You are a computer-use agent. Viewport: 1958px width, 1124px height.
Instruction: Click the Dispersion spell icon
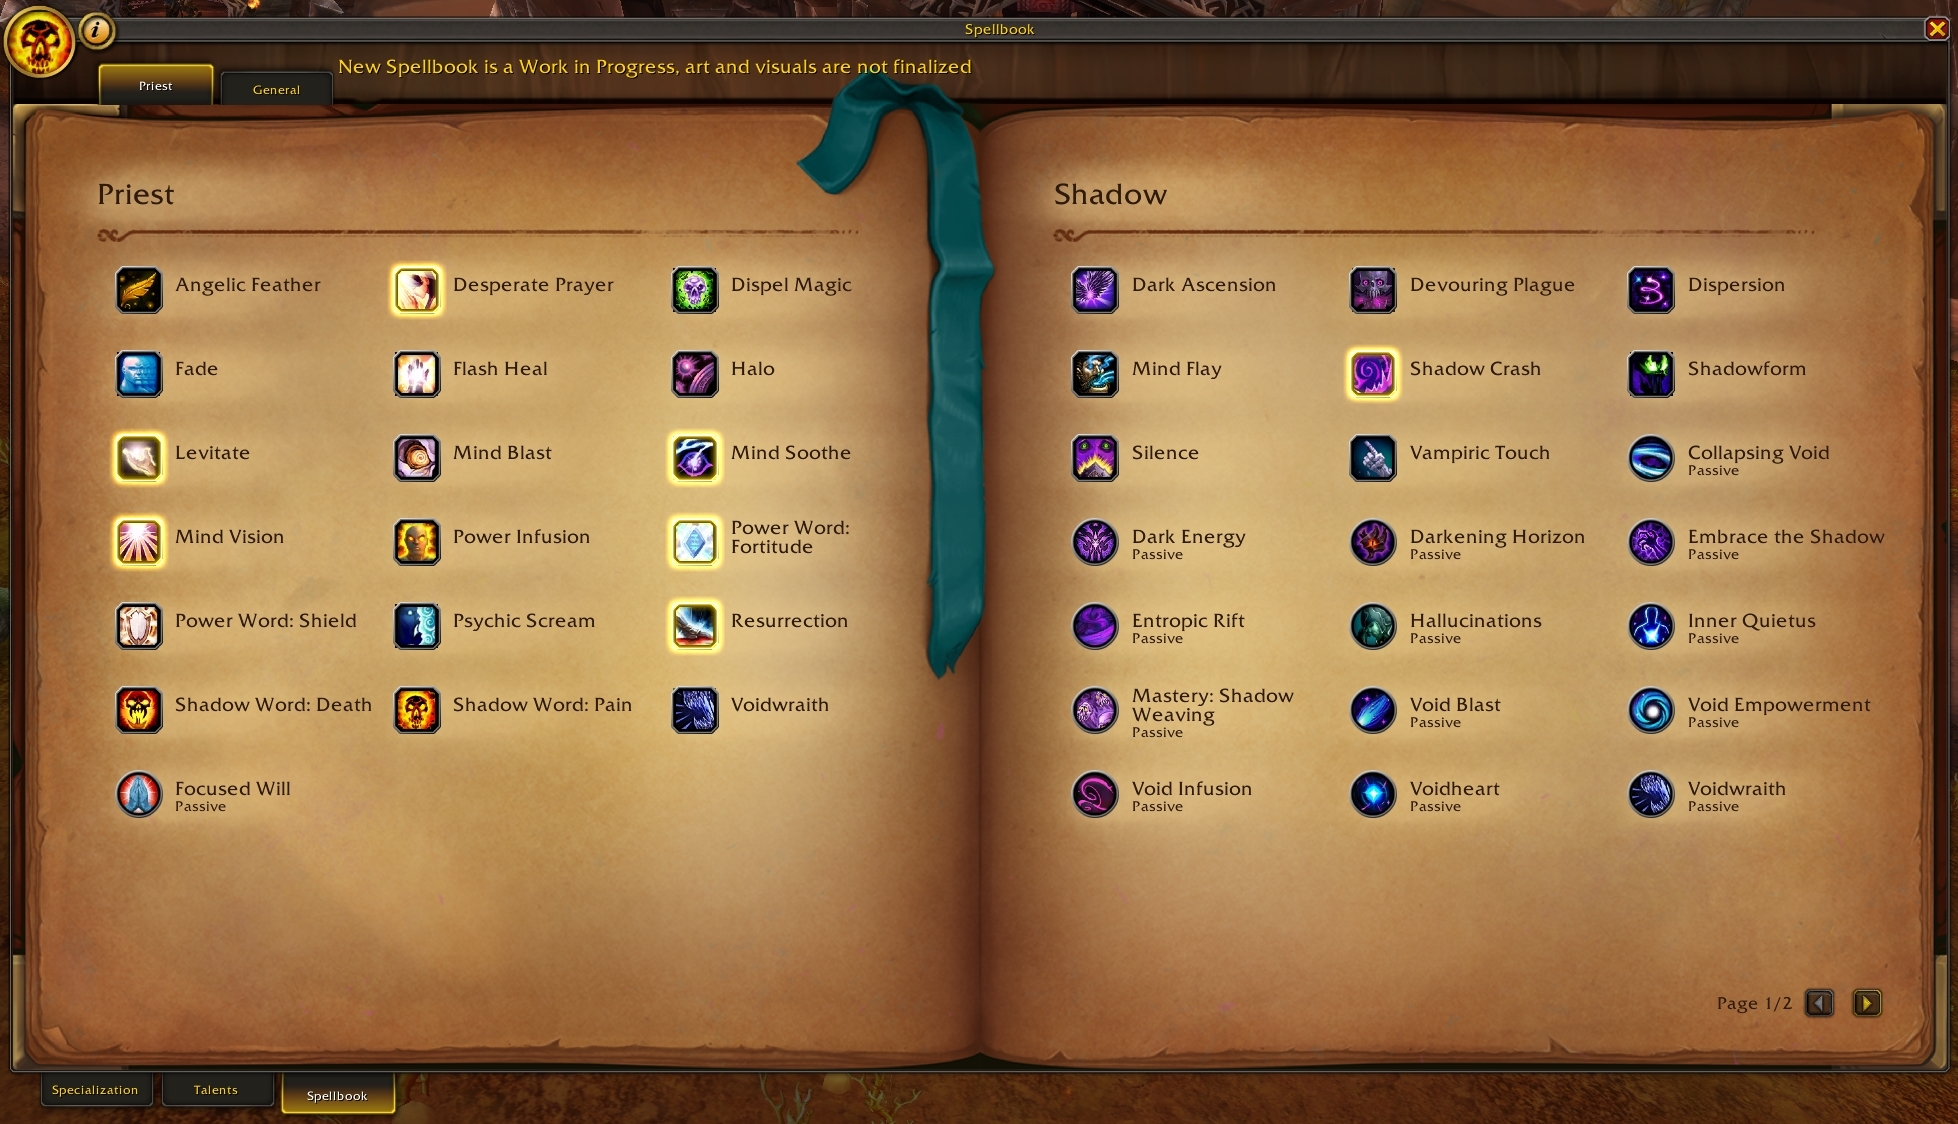(x=1651, y=285)
